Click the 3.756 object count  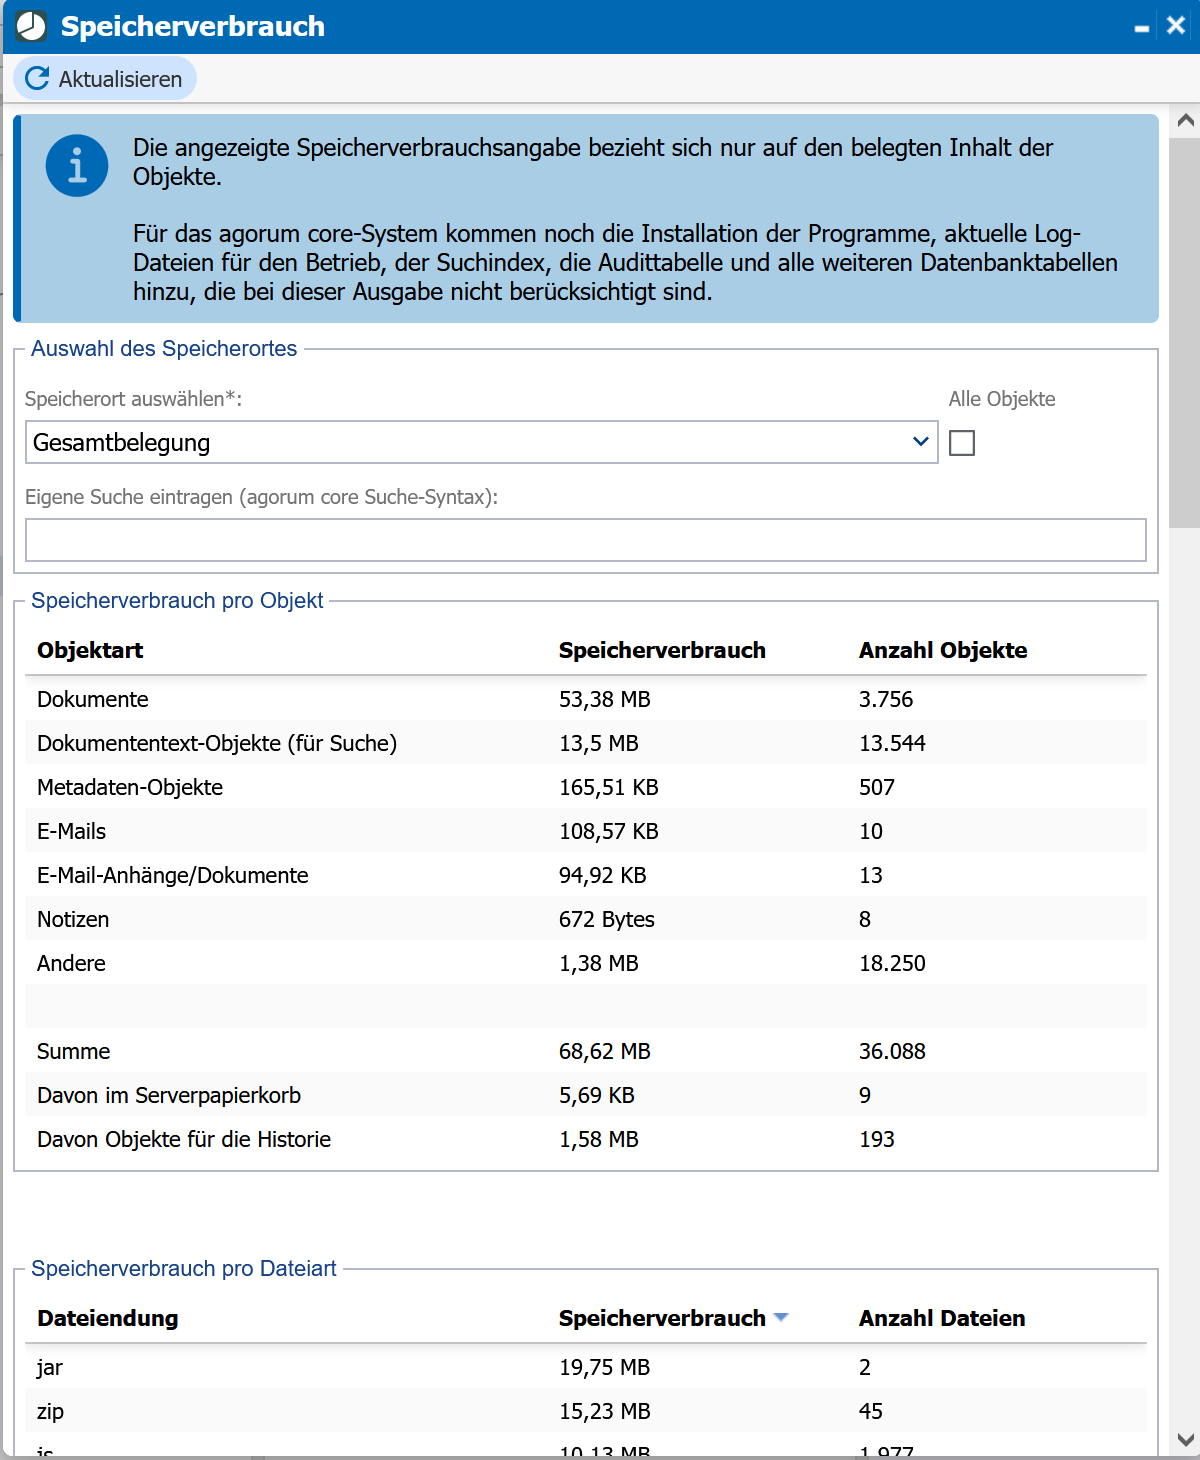(886, 699)
